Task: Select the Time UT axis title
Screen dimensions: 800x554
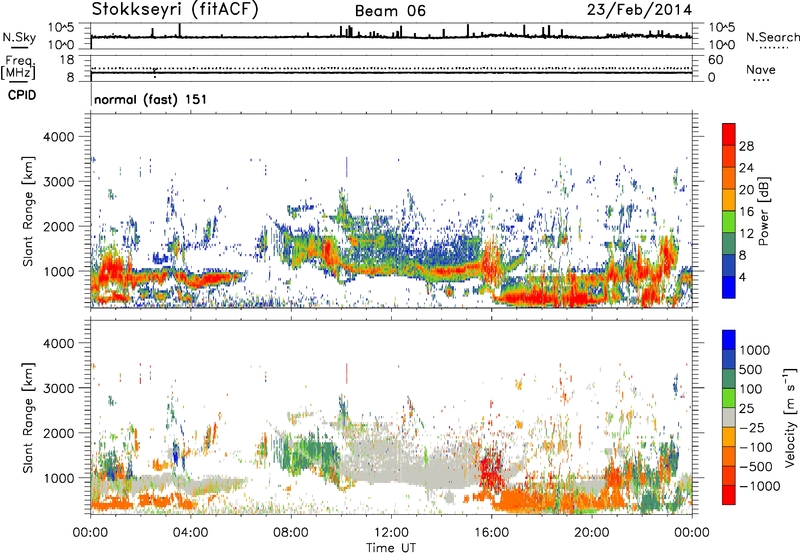Action: coord(391,548)
